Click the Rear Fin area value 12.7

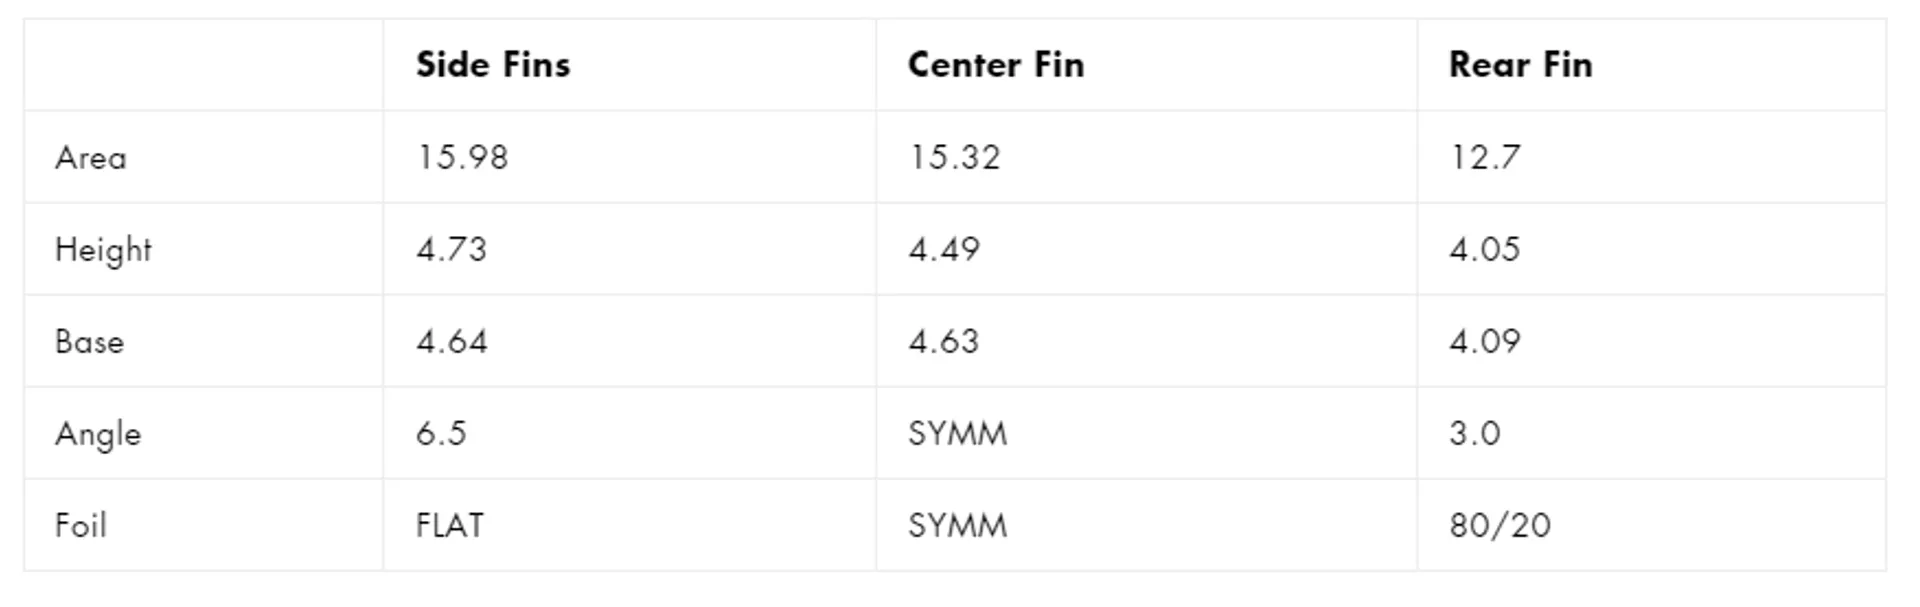coord(1485,158)
